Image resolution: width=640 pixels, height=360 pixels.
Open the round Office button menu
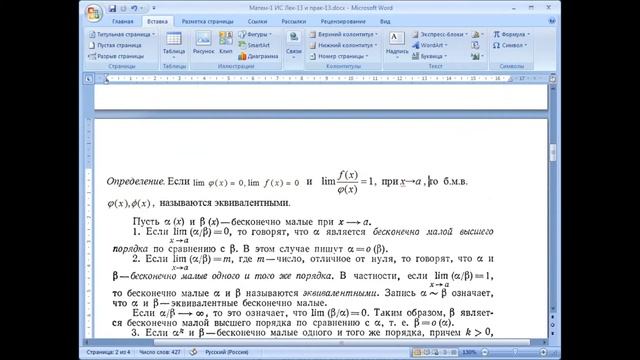[93, 13]
